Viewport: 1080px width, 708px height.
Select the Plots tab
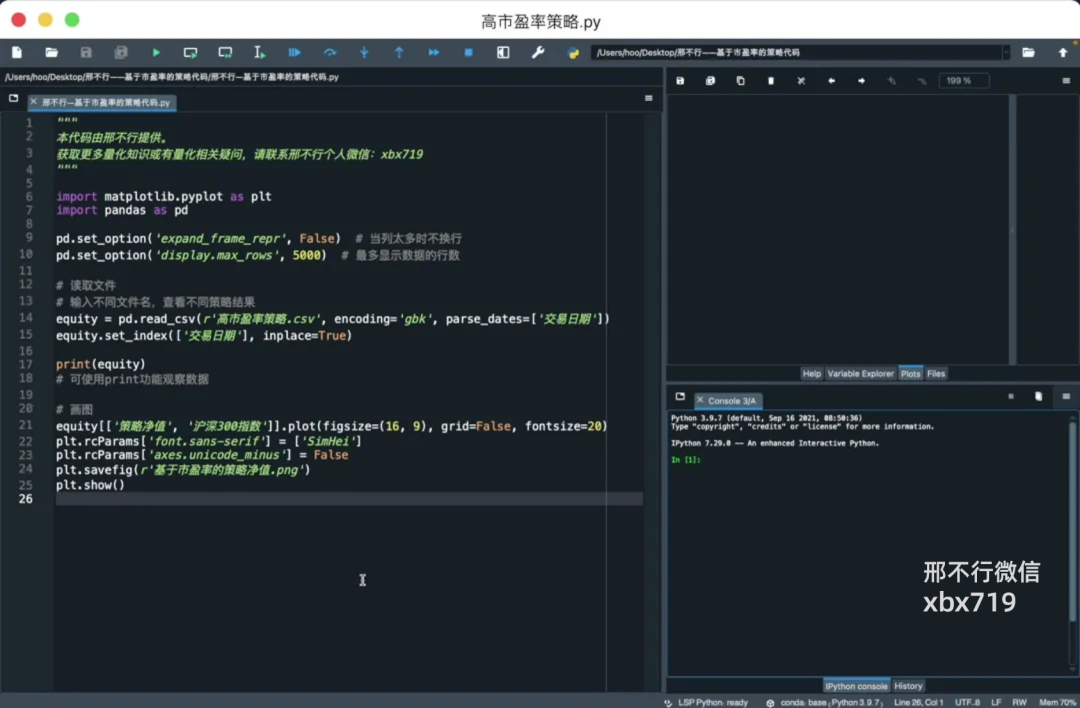tap(910, 373)
